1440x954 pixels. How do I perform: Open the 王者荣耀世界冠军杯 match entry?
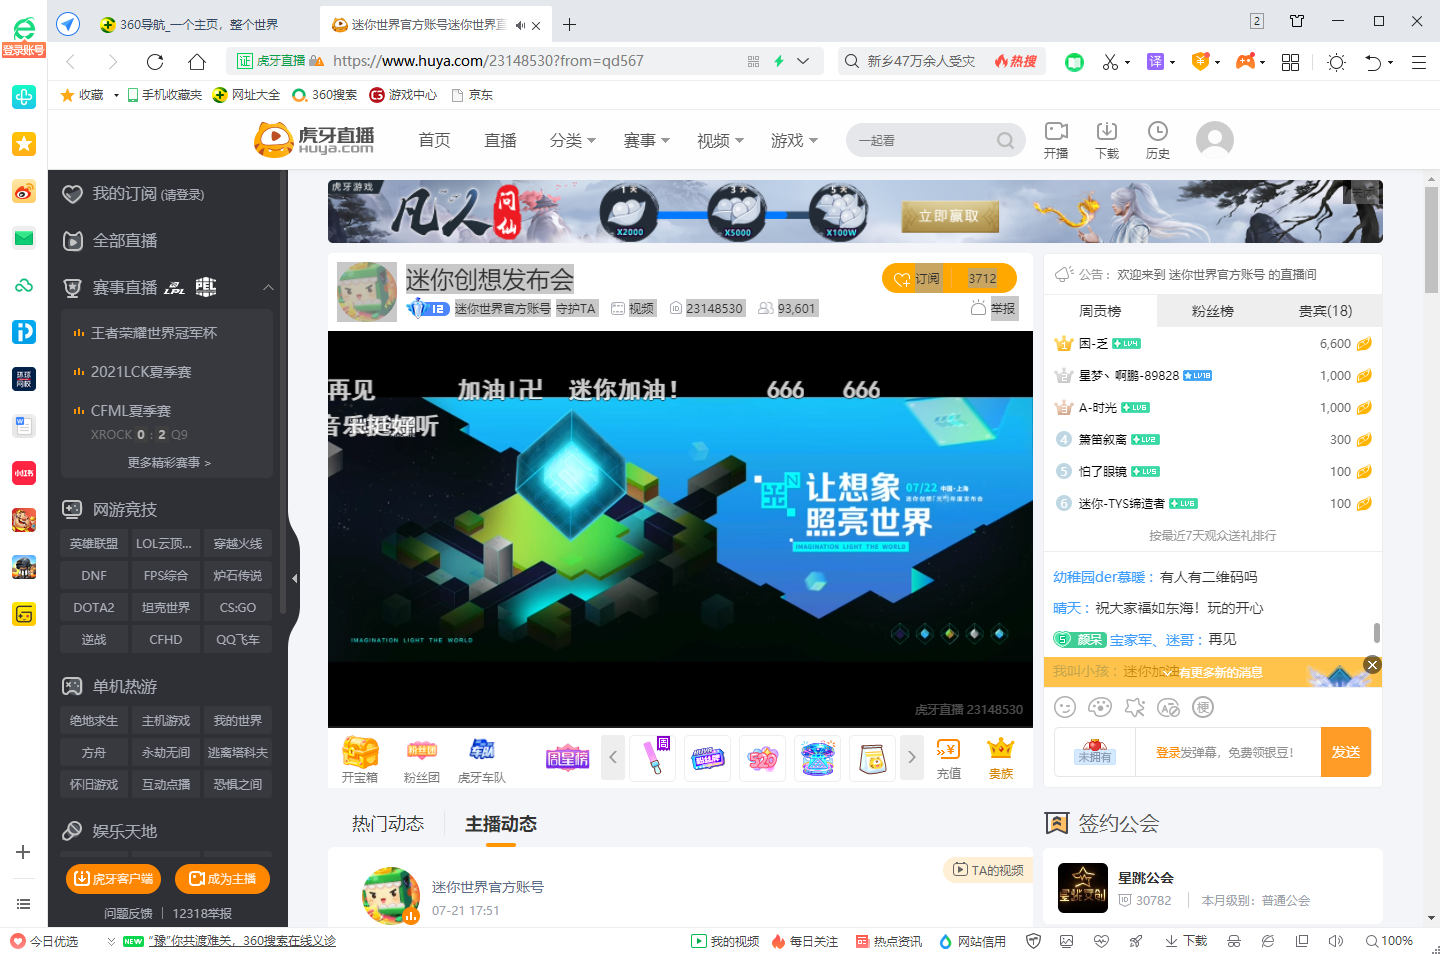point(154,333)
